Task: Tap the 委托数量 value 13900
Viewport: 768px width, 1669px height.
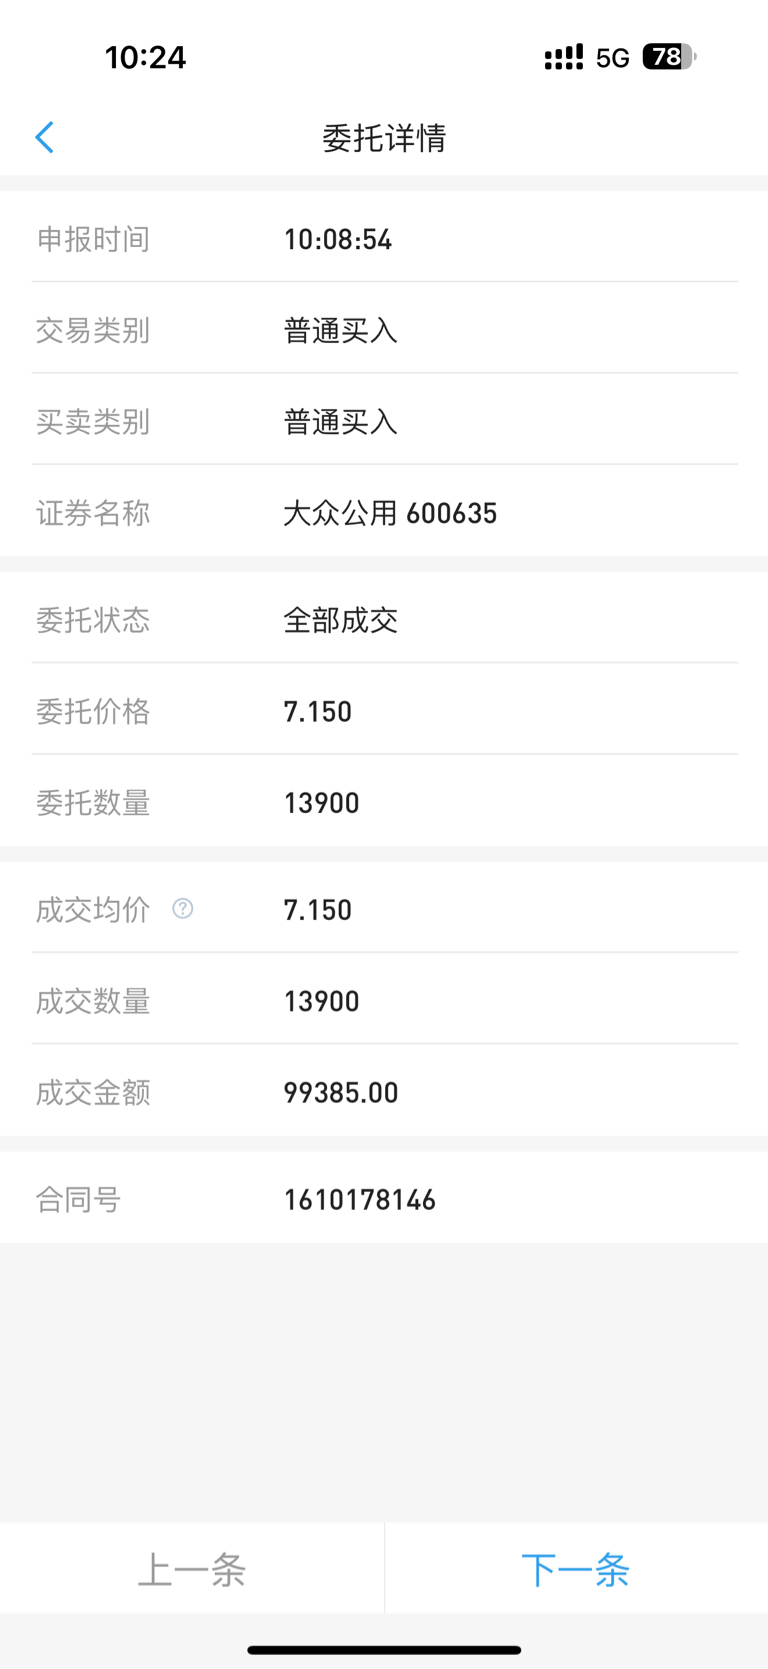Action: point(322,803)
